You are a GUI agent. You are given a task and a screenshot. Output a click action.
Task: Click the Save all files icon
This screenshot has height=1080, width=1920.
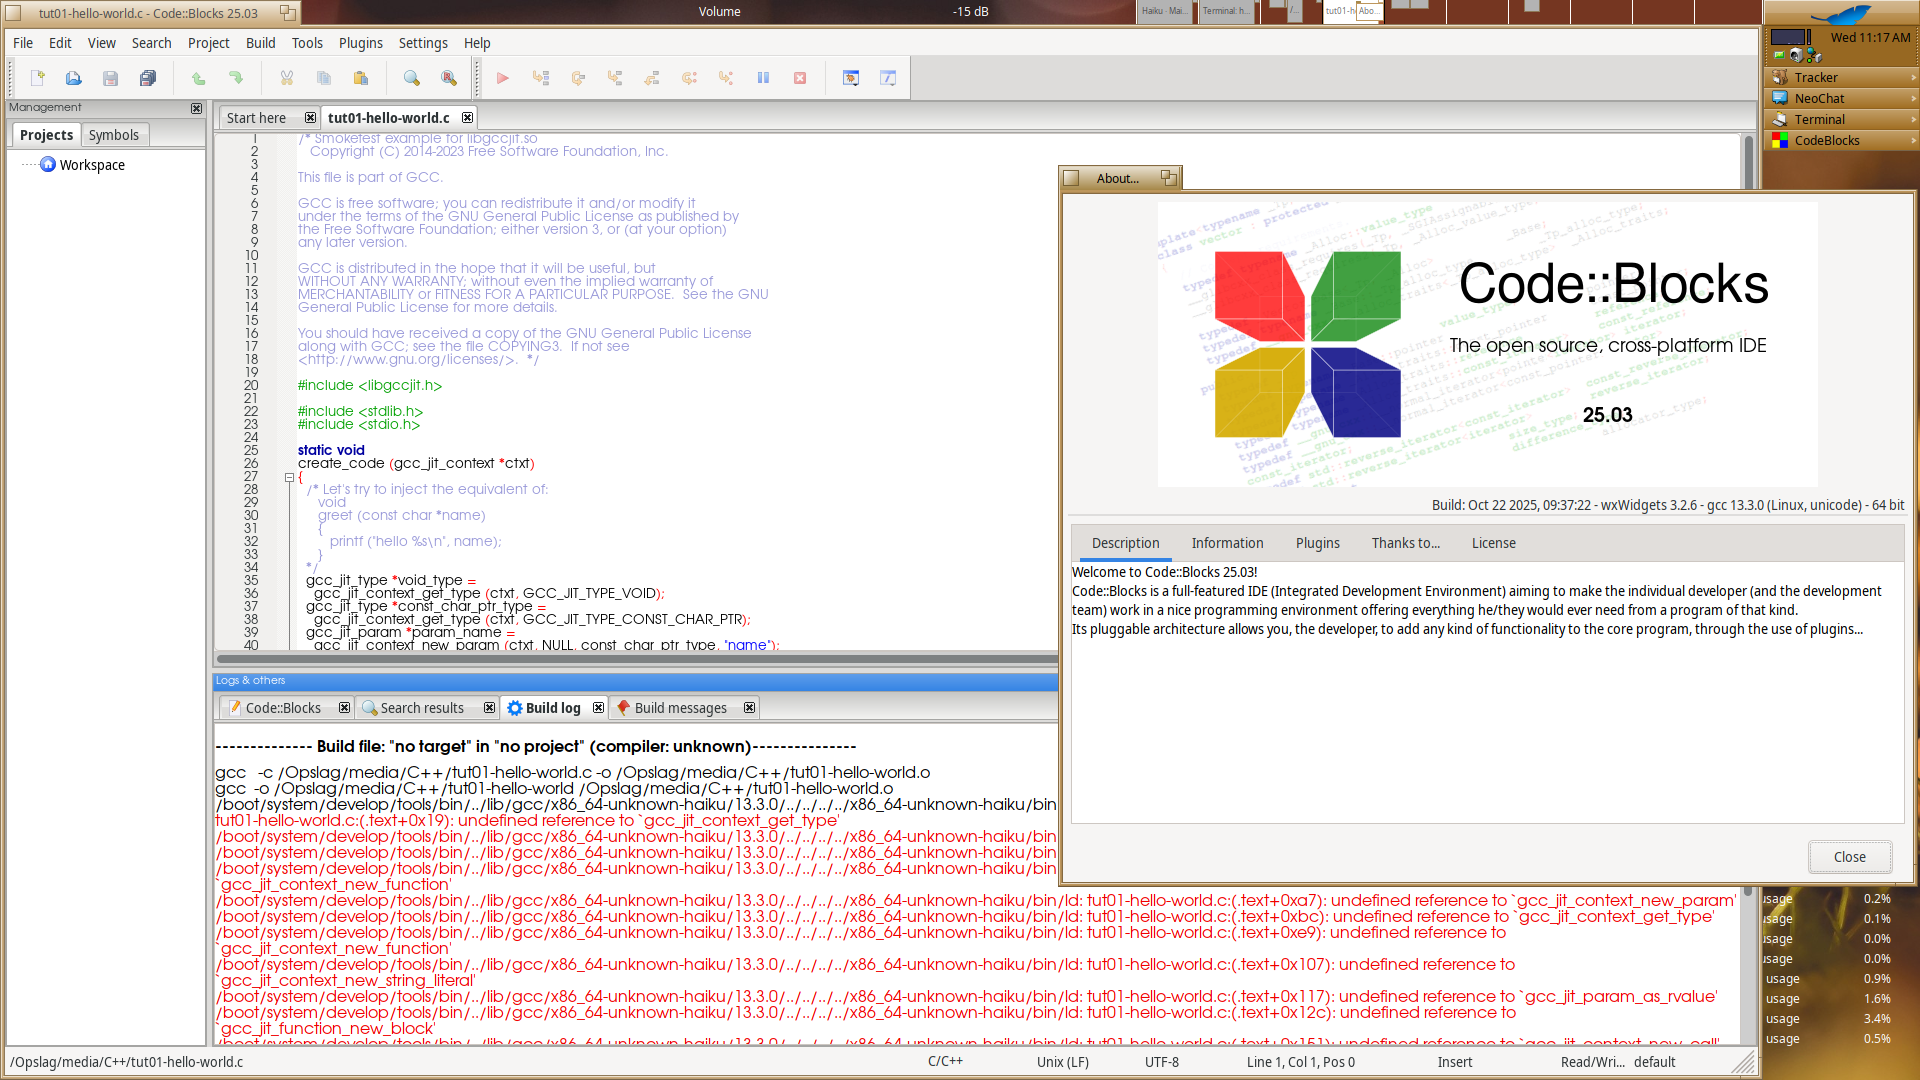tap(148, 78)
